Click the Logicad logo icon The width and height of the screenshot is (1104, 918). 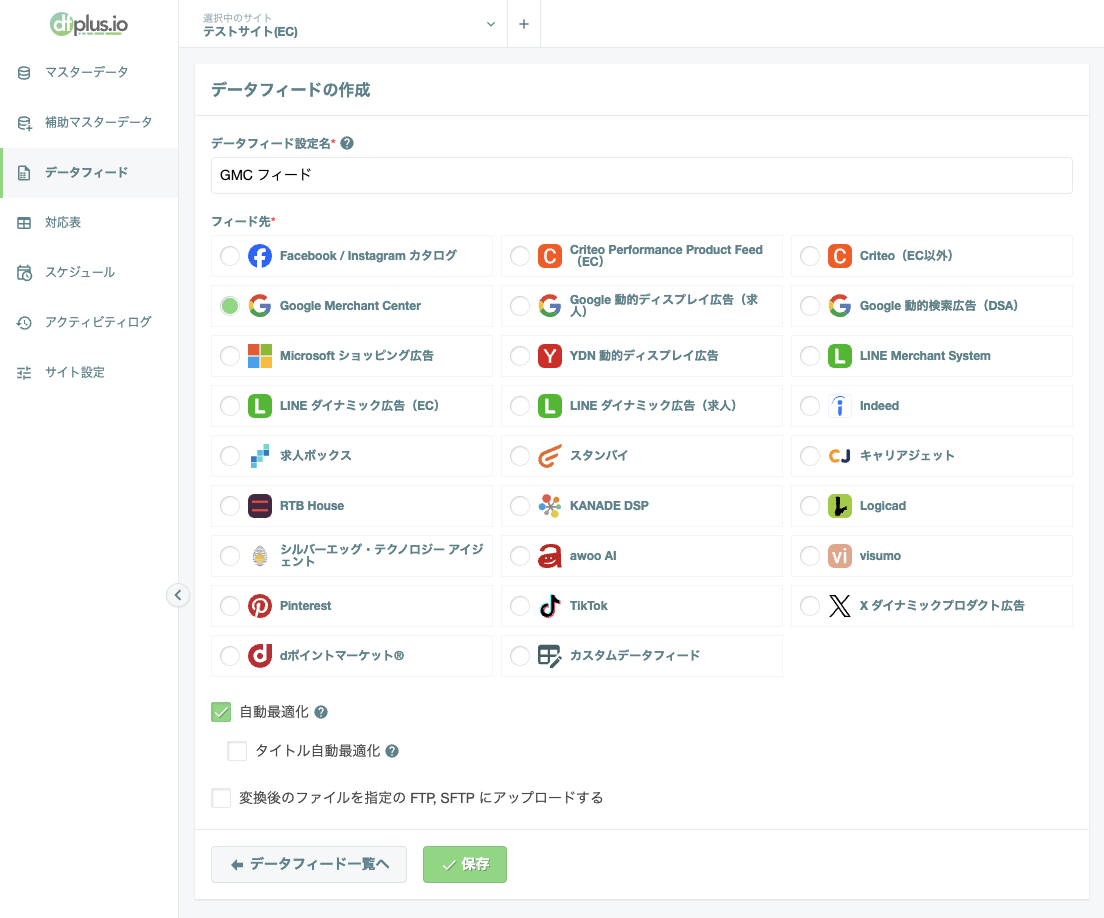tap(839, 505)
